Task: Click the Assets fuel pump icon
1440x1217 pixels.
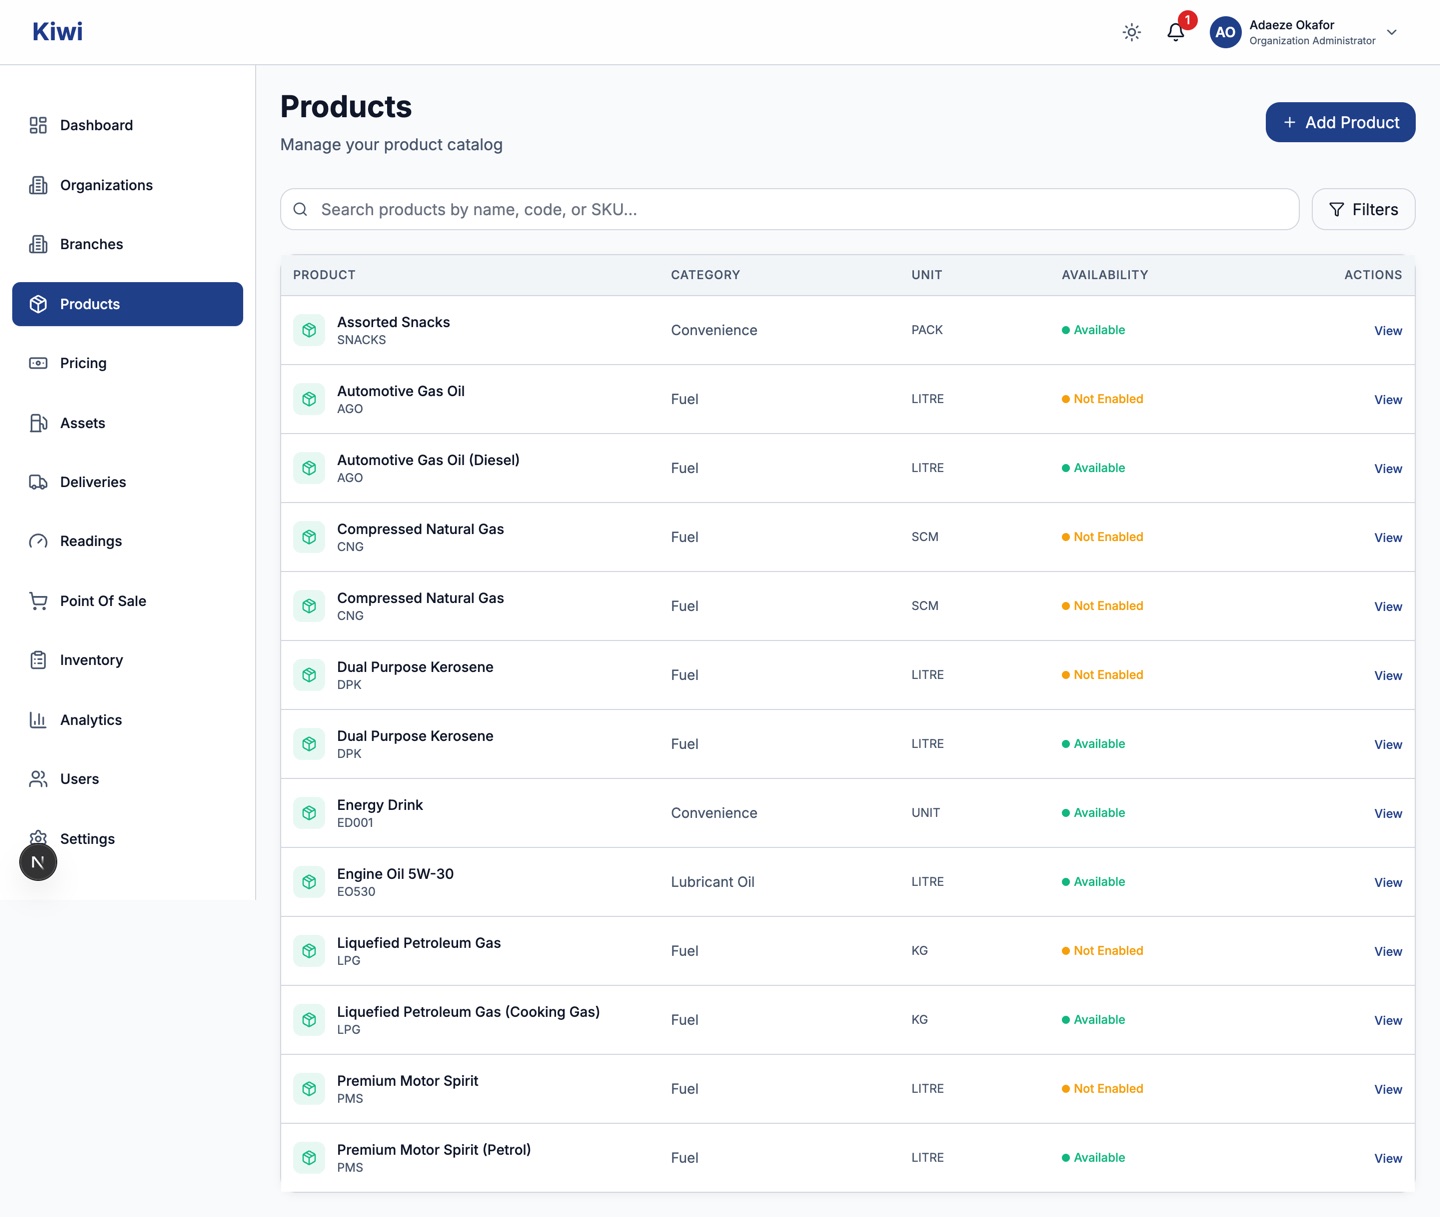Action: [x=38, y=423]
